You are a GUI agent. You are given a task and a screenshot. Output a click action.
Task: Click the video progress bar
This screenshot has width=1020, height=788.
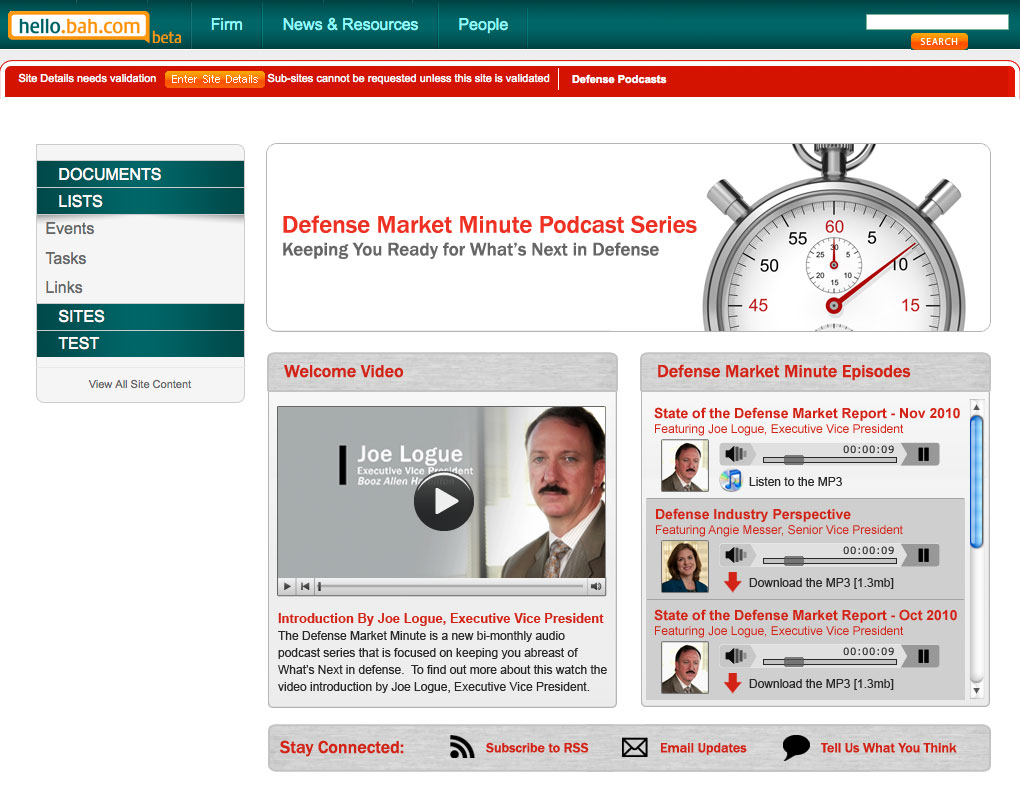pyautogui.click(x=451, y=586)
